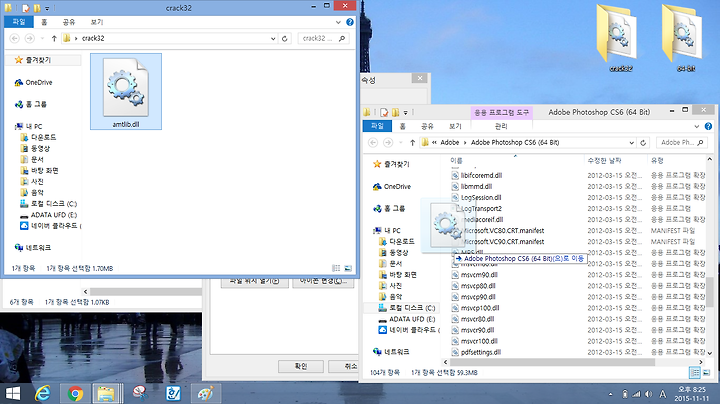Launch Internet Explorer from taskbar
Screen dimensions: 720x404
pyautogui.click(x=43, y=393)
